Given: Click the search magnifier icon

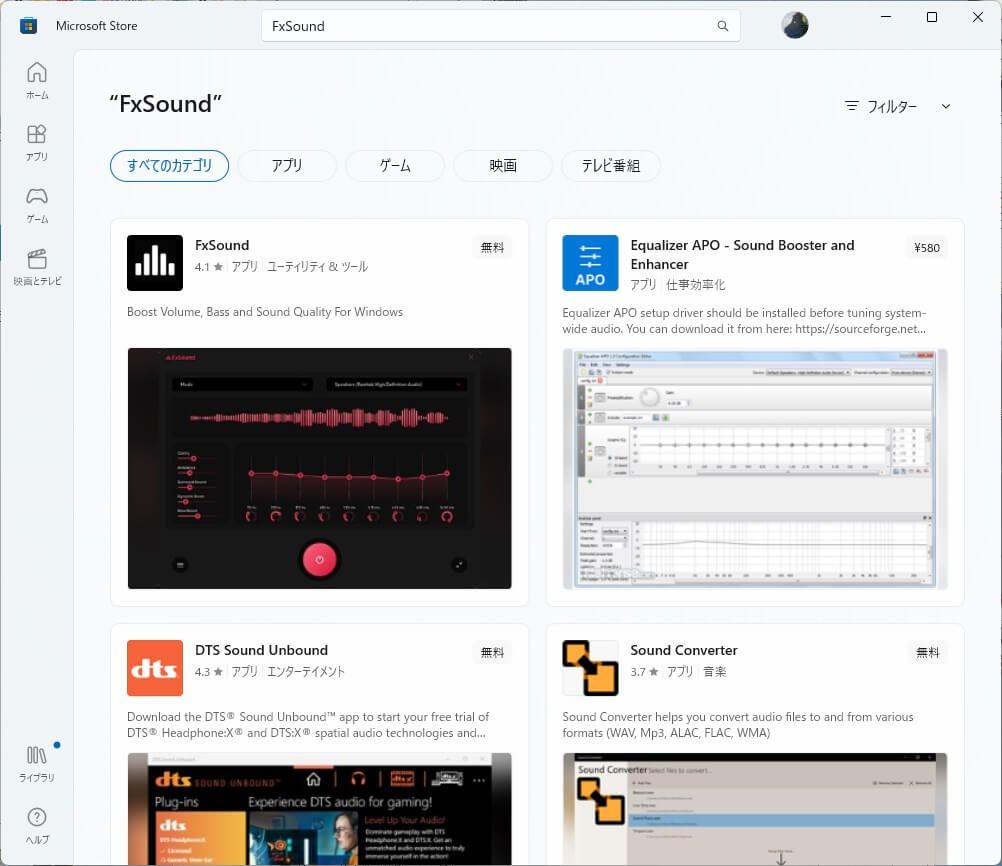Looking at the screenshot, I should point(723,26).
